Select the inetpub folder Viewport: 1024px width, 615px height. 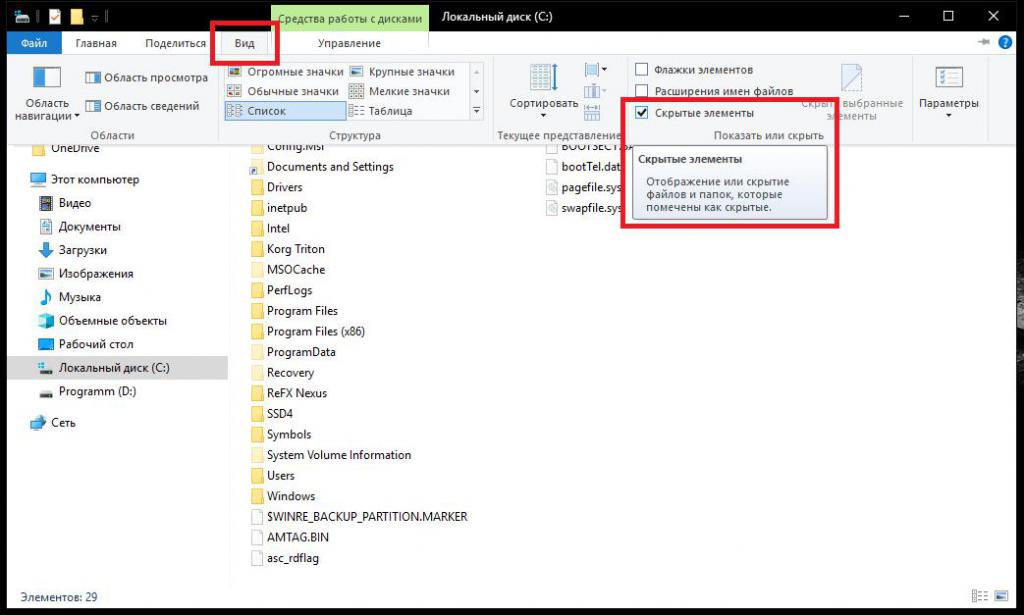(279, 208)
